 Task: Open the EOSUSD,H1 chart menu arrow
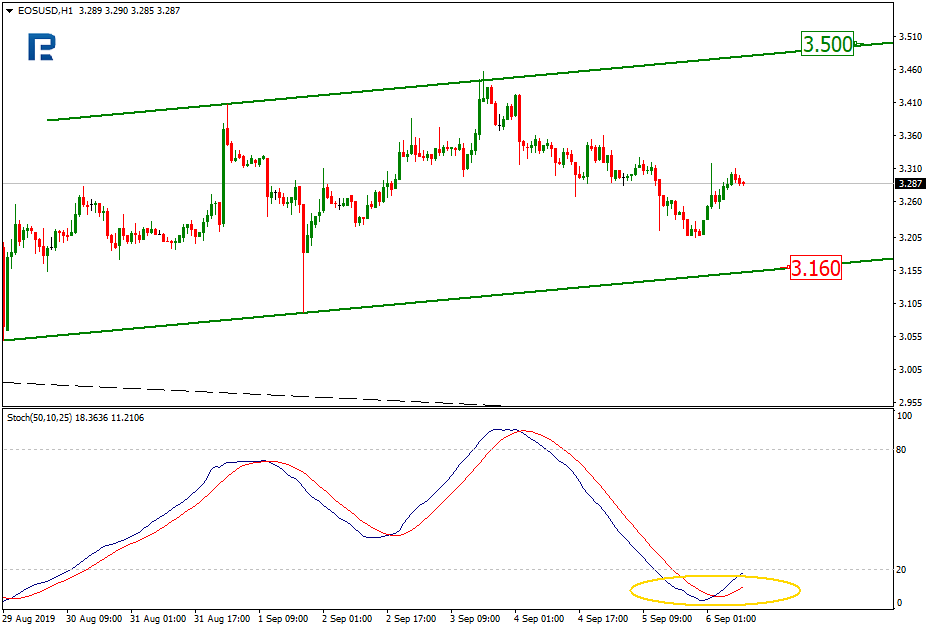click(x=9, y=11)
